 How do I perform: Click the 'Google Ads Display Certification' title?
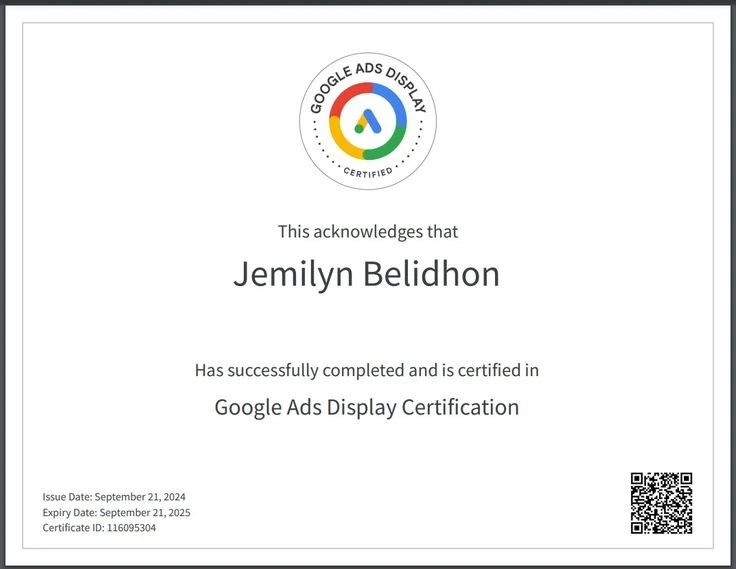click(x=367, y=407)
